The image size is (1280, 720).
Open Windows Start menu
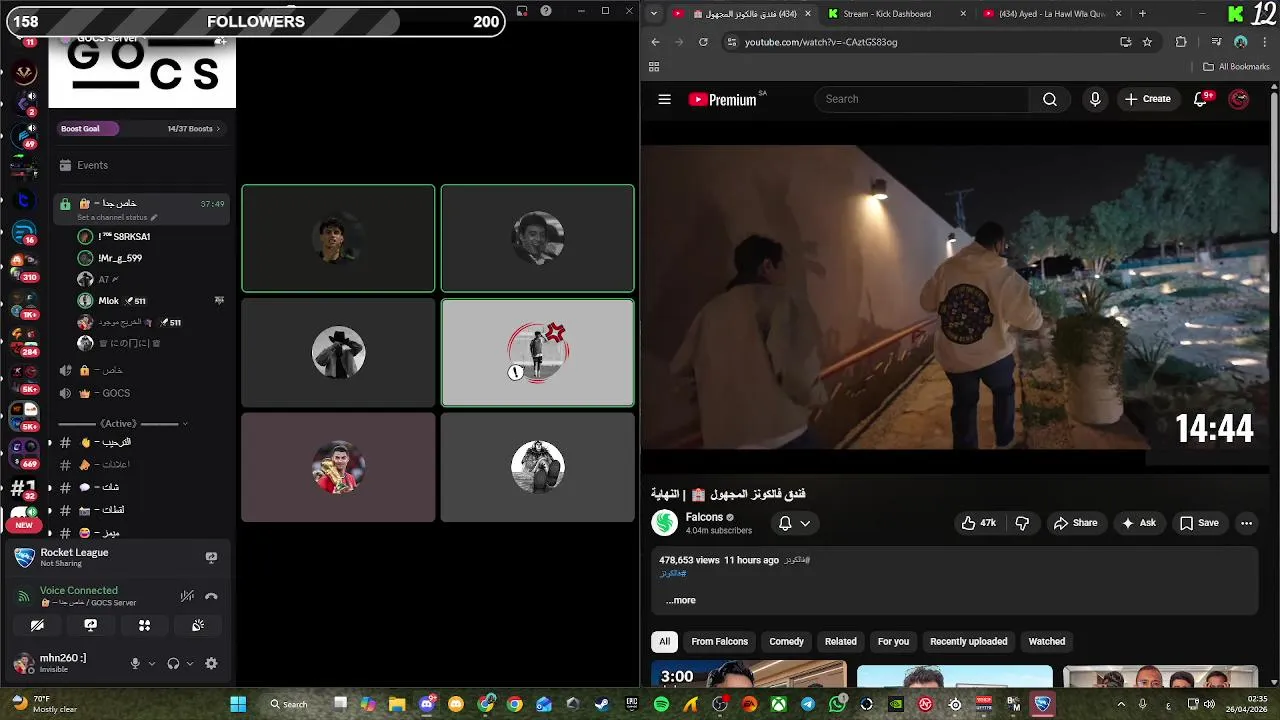pos(238,704)
